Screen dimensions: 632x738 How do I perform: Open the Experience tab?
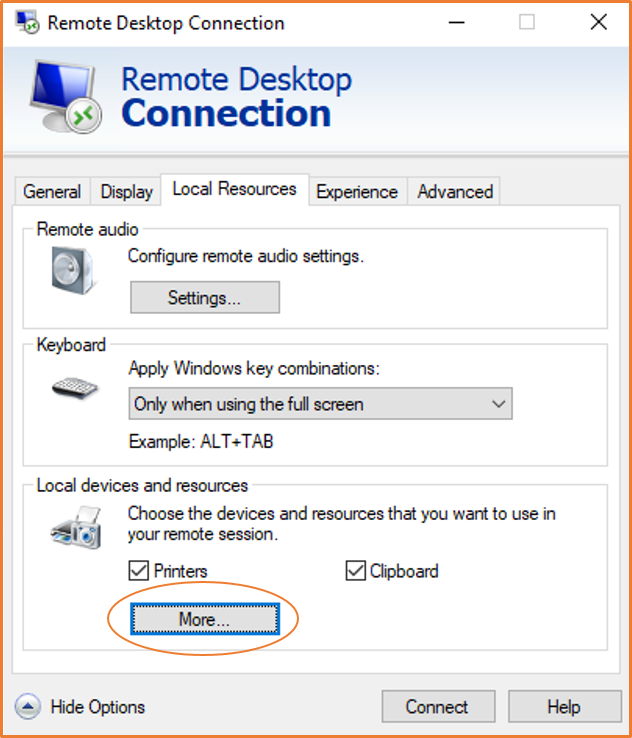(x=357, y=192)
